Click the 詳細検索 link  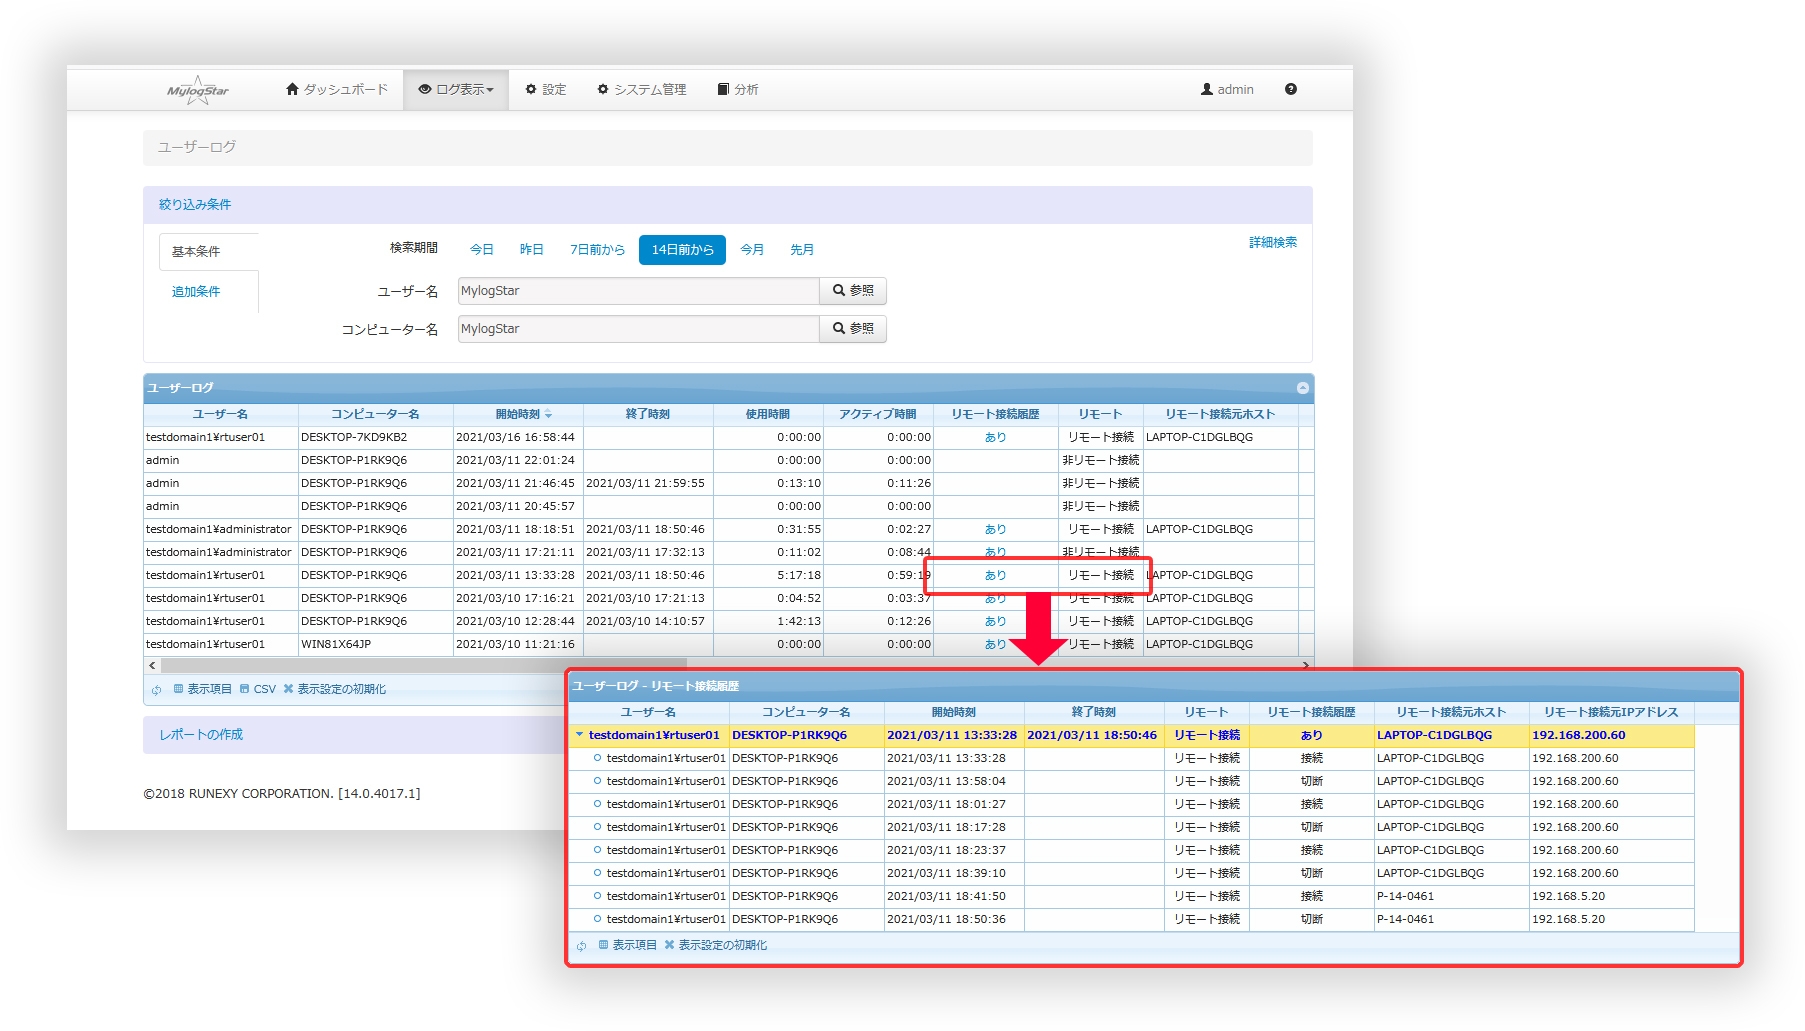(x=1272, y=242)
